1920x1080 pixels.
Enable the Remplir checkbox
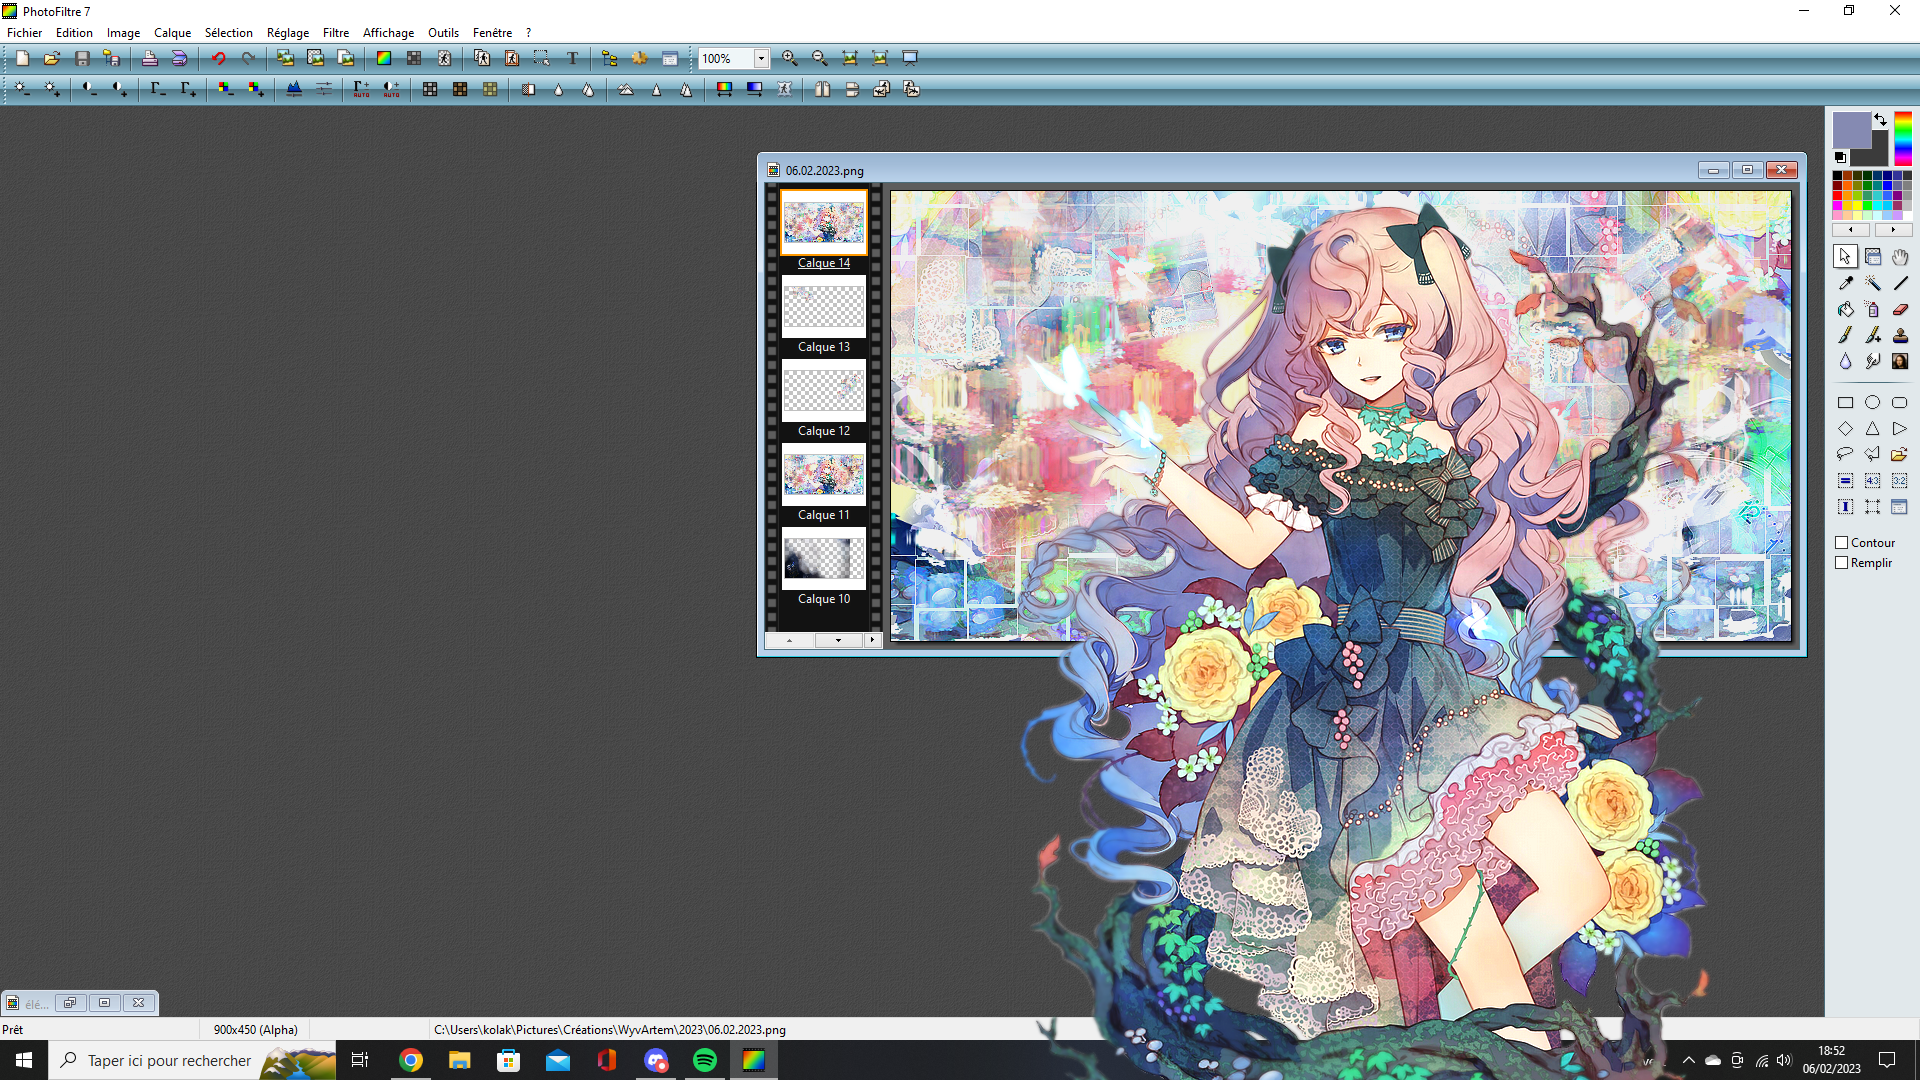1842,563
